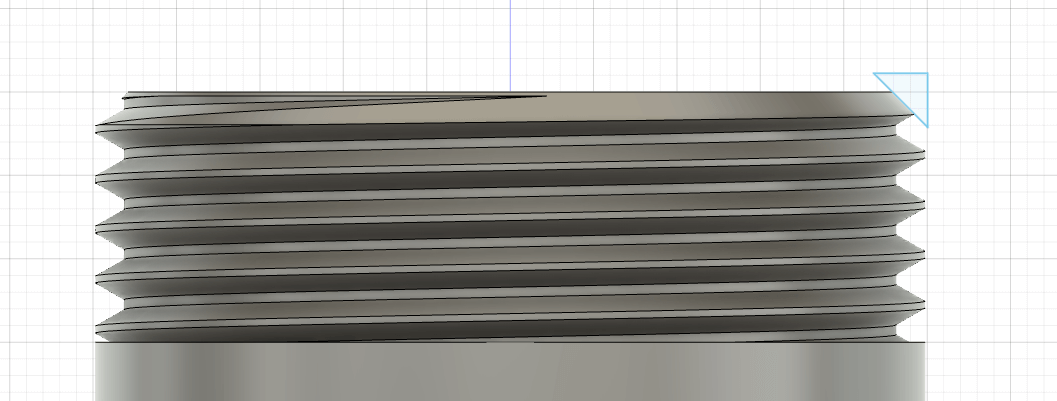1057x401 pixels.
Task: Click the fourth thread crest on left silhouette
Action: pos(97,278)
